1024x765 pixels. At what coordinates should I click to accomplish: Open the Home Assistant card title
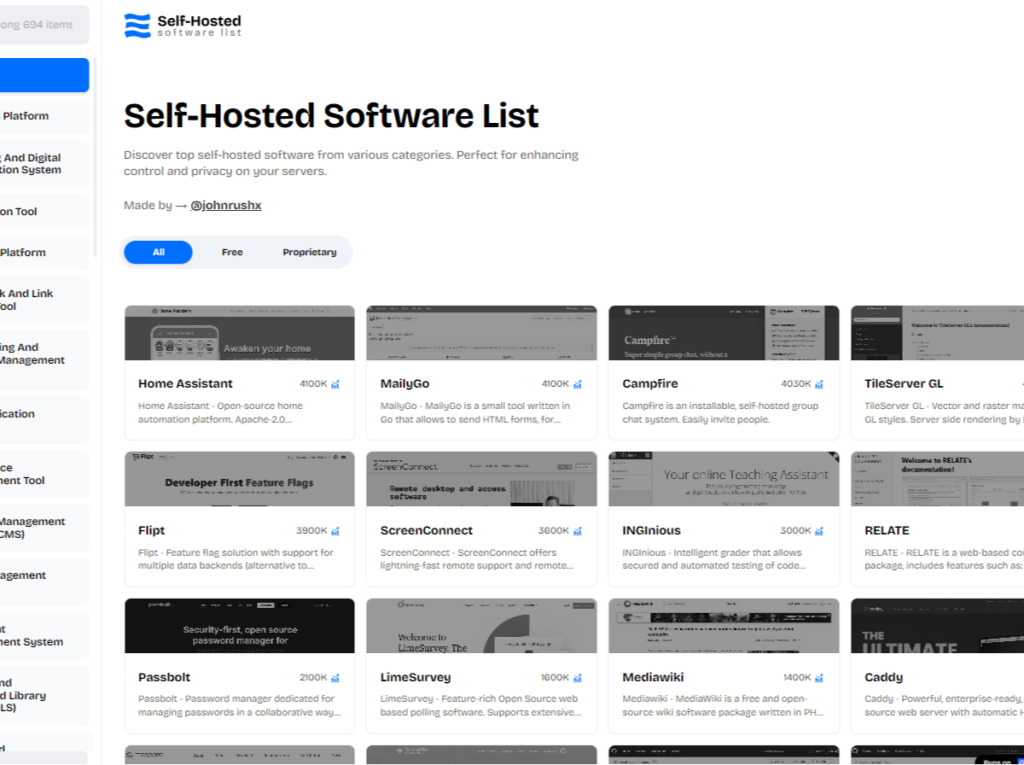pyautogui.click(x=185, y=383)
